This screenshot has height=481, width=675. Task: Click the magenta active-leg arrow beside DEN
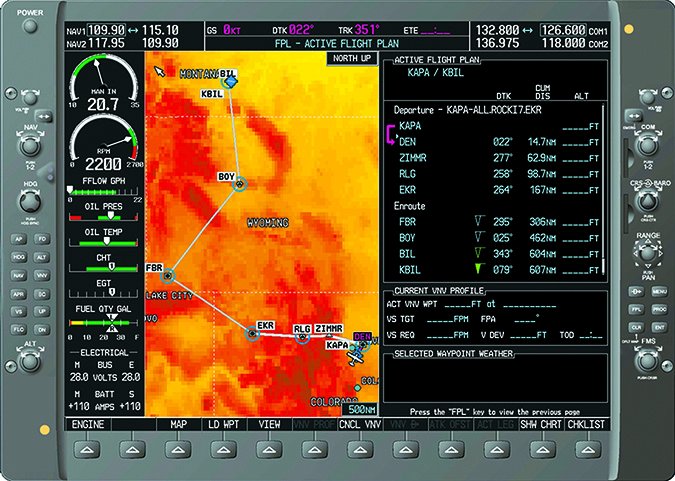tap(390, 135)
